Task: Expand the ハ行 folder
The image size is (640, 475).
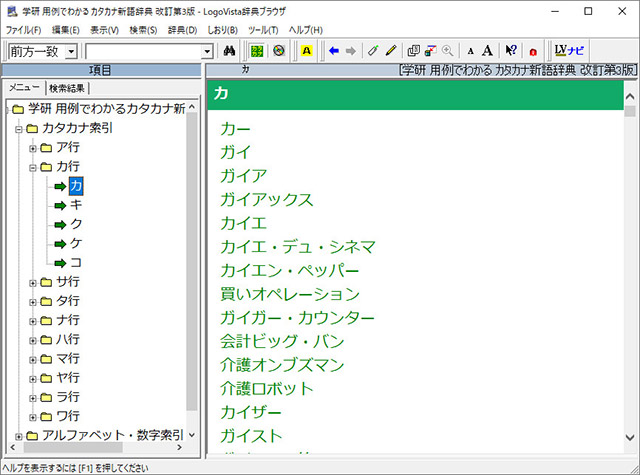Action: coord(33,340)
